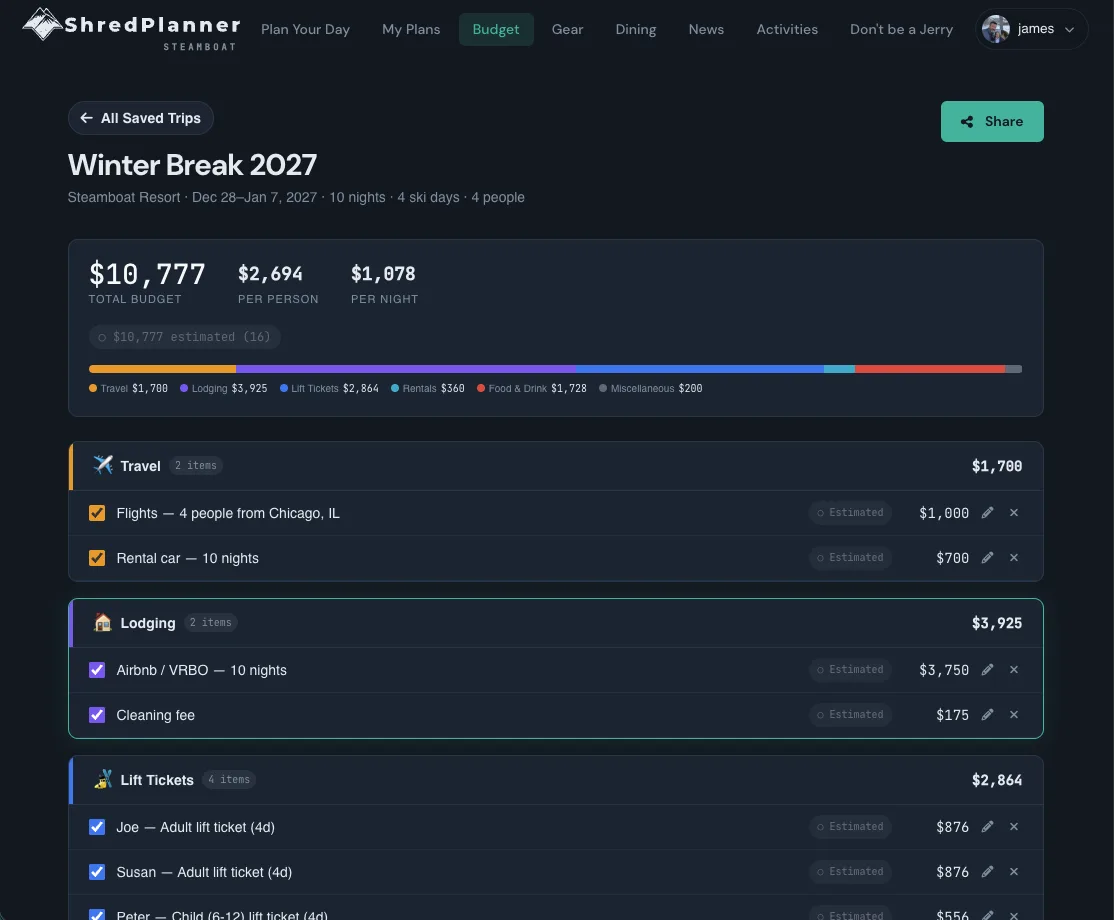Open the News tab
Image resolution: width=1114 pixels, height=920 pixels.
[x=706, y=29]
